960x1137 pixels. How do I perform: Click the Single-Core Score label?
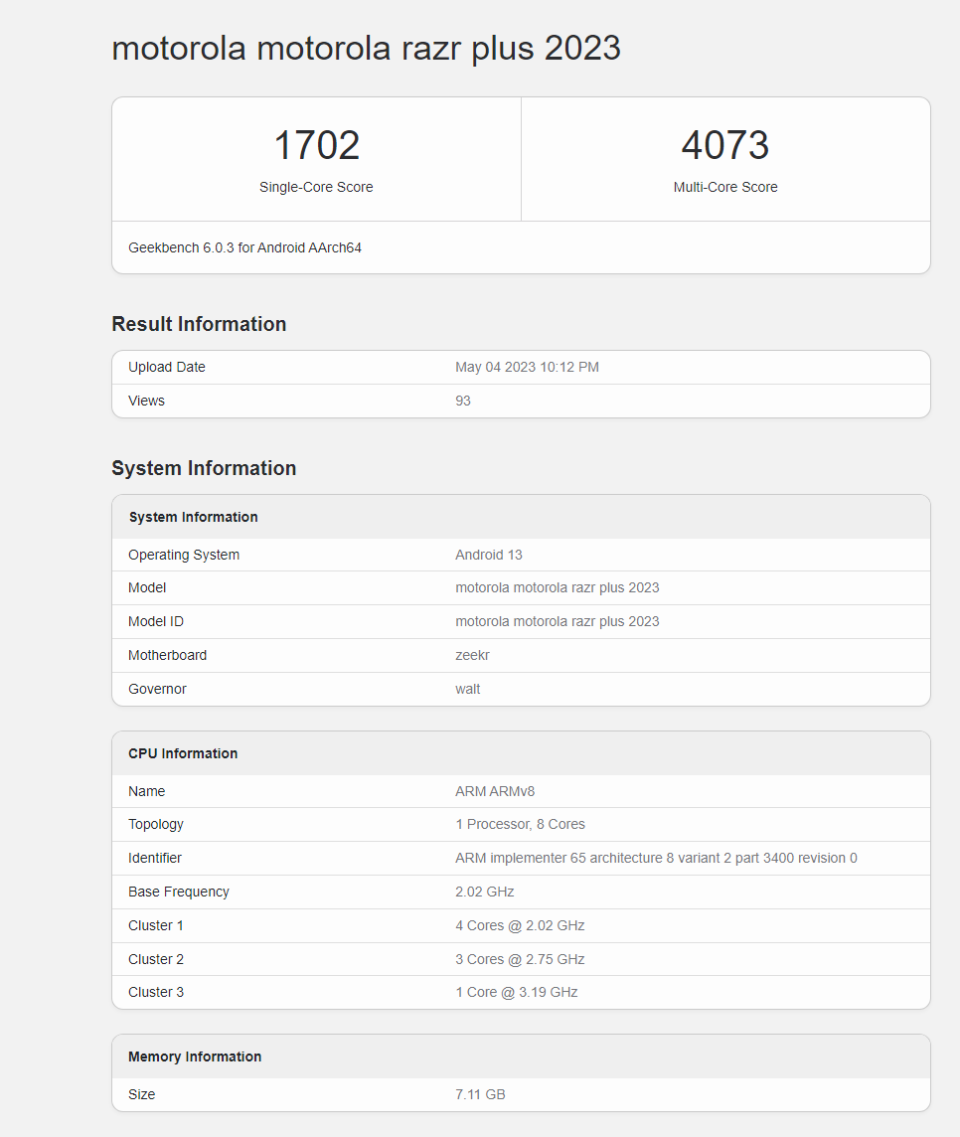point(316,187)
